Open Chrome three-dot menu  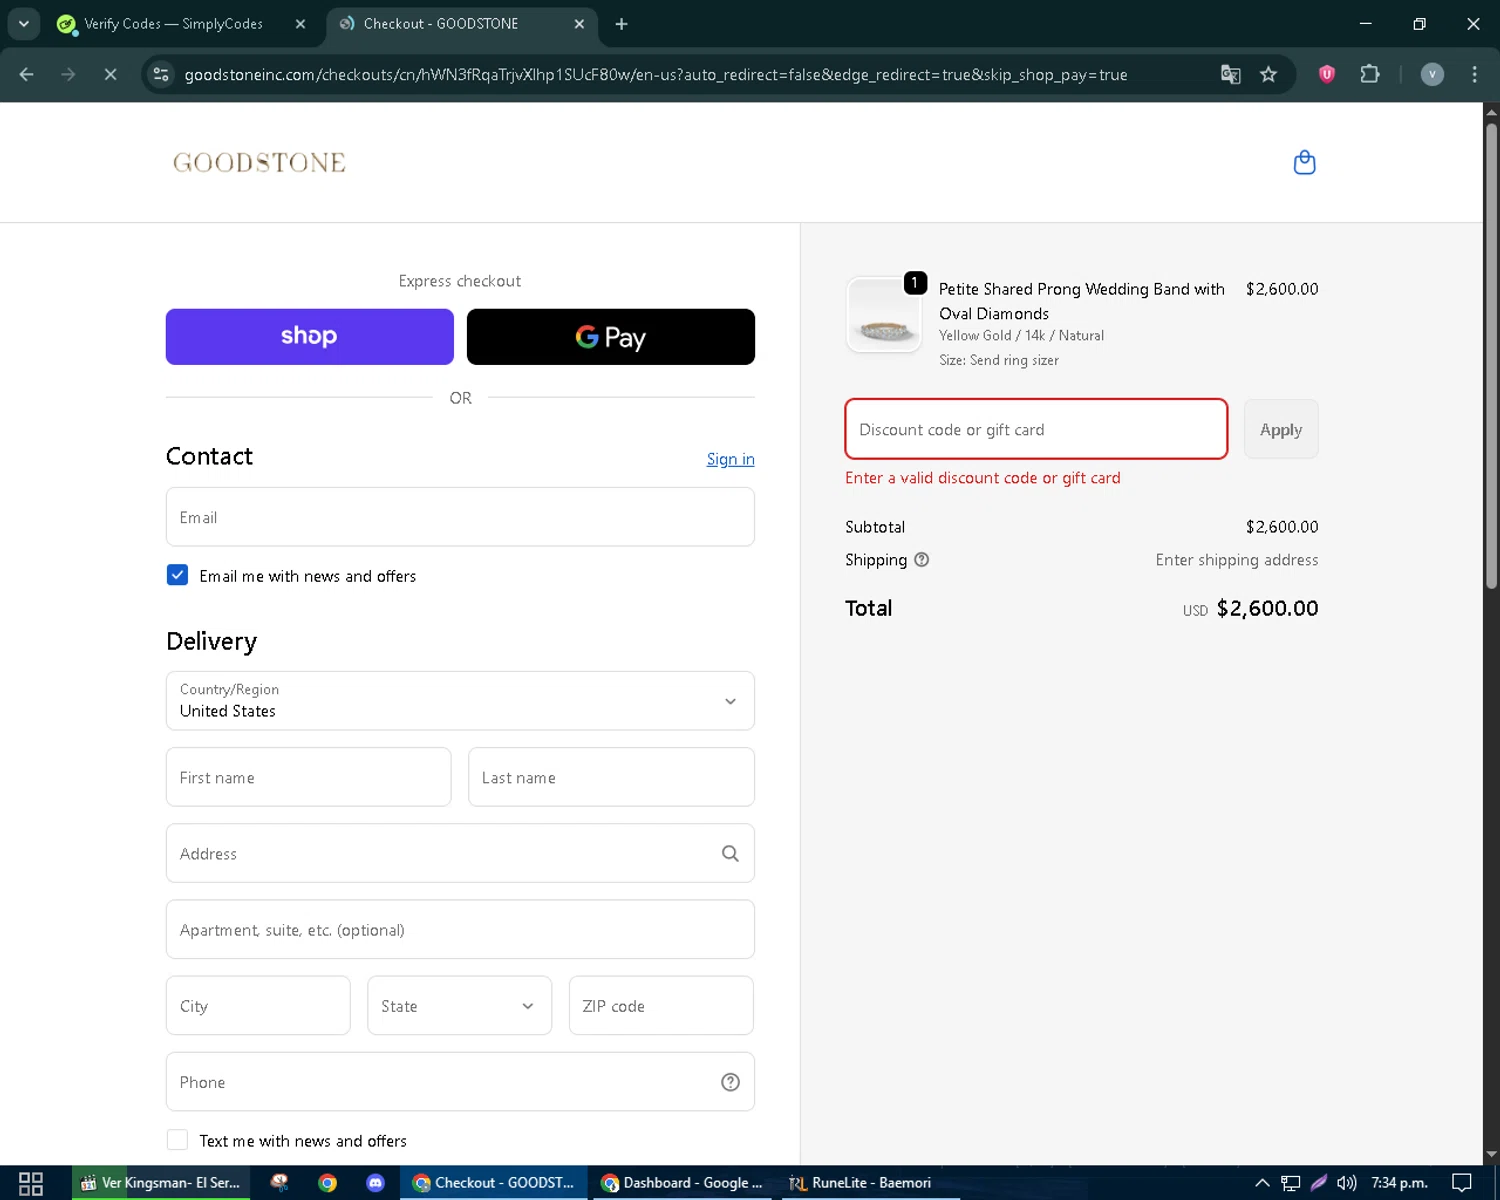click(x=1474, y=74)
